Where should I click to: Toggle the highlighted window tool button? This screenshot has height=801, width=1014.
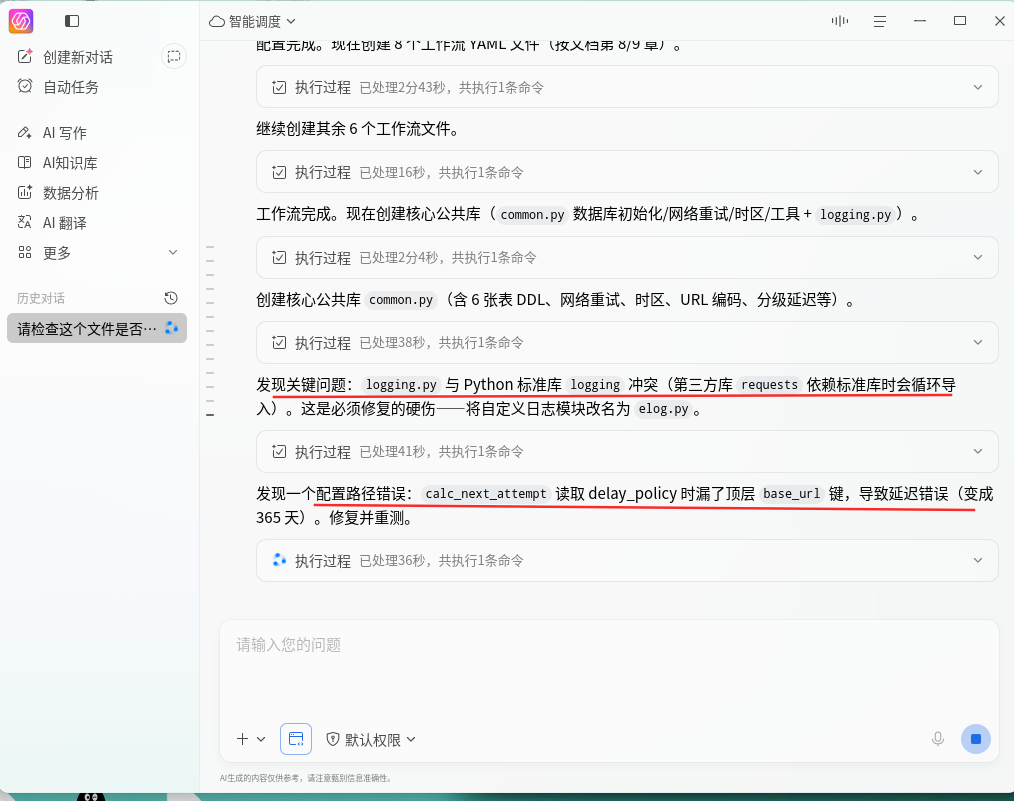[x=296, y=739]
